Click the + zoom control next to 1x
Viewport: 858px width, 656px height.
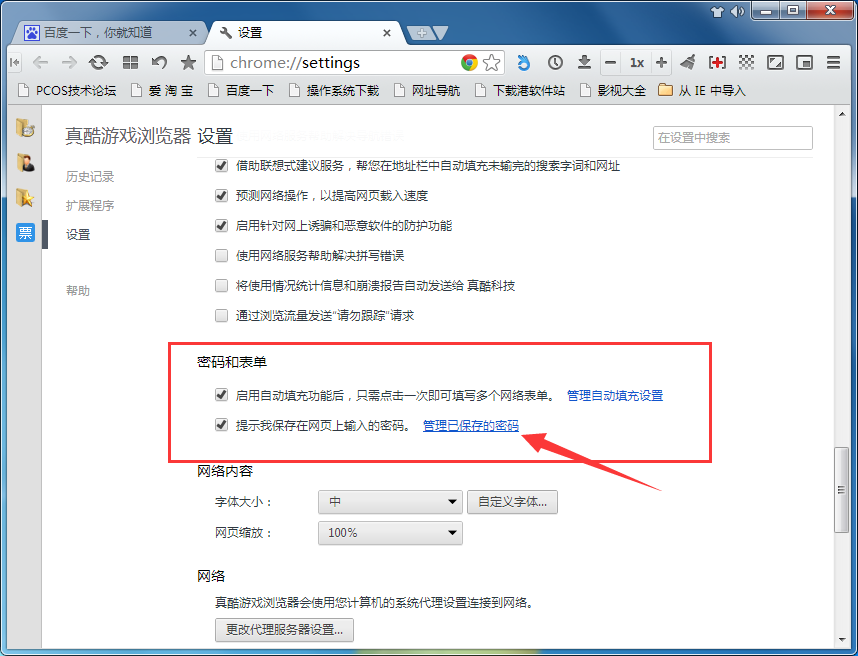[x=662, y=61]
